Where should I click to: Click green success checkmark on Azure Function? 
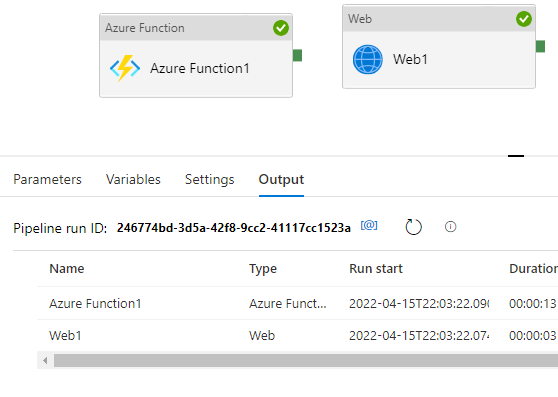(281, 28)
